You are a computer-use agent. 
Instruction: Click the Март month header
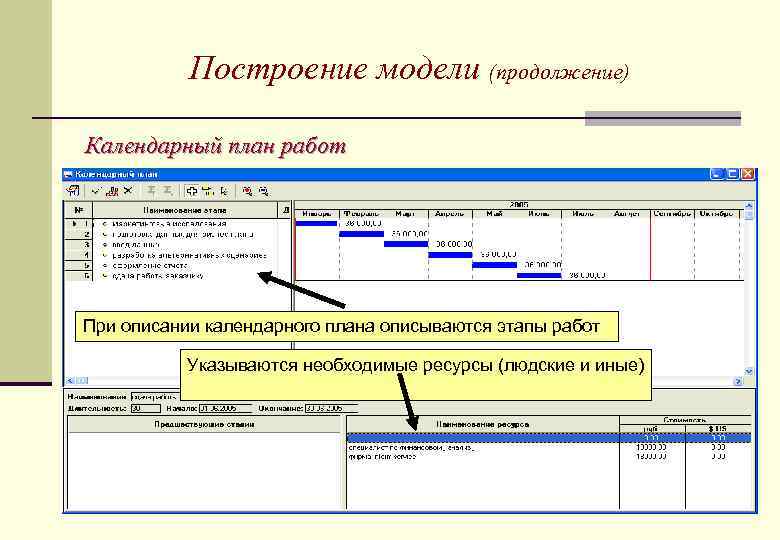[405, 214]
